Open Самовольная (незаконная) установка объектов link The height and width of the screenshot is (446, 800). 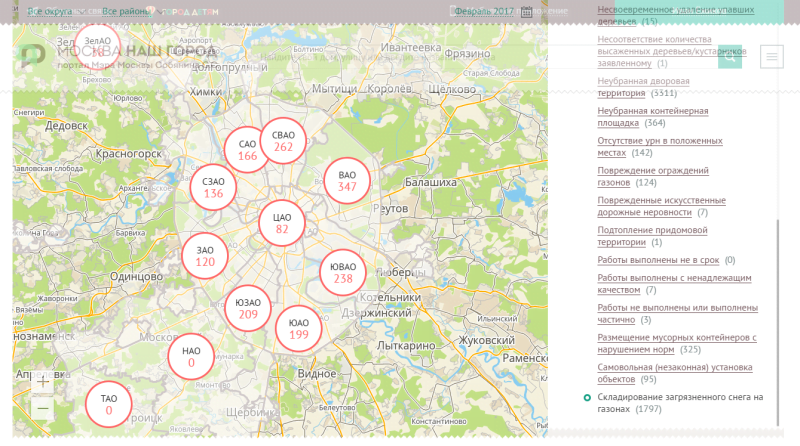click(x=674, y=373)
